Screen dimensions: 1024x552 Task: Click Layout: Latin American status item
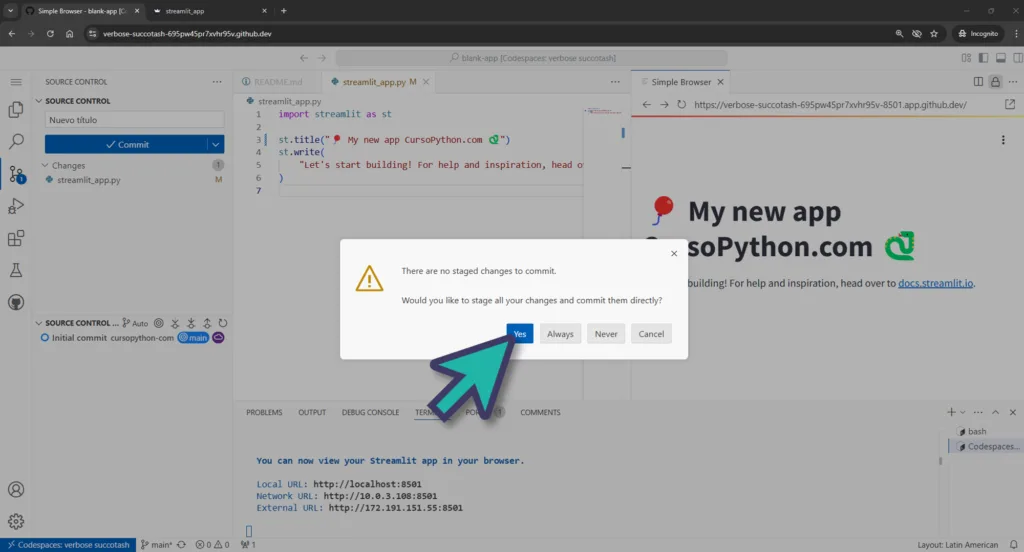(957, 545)
